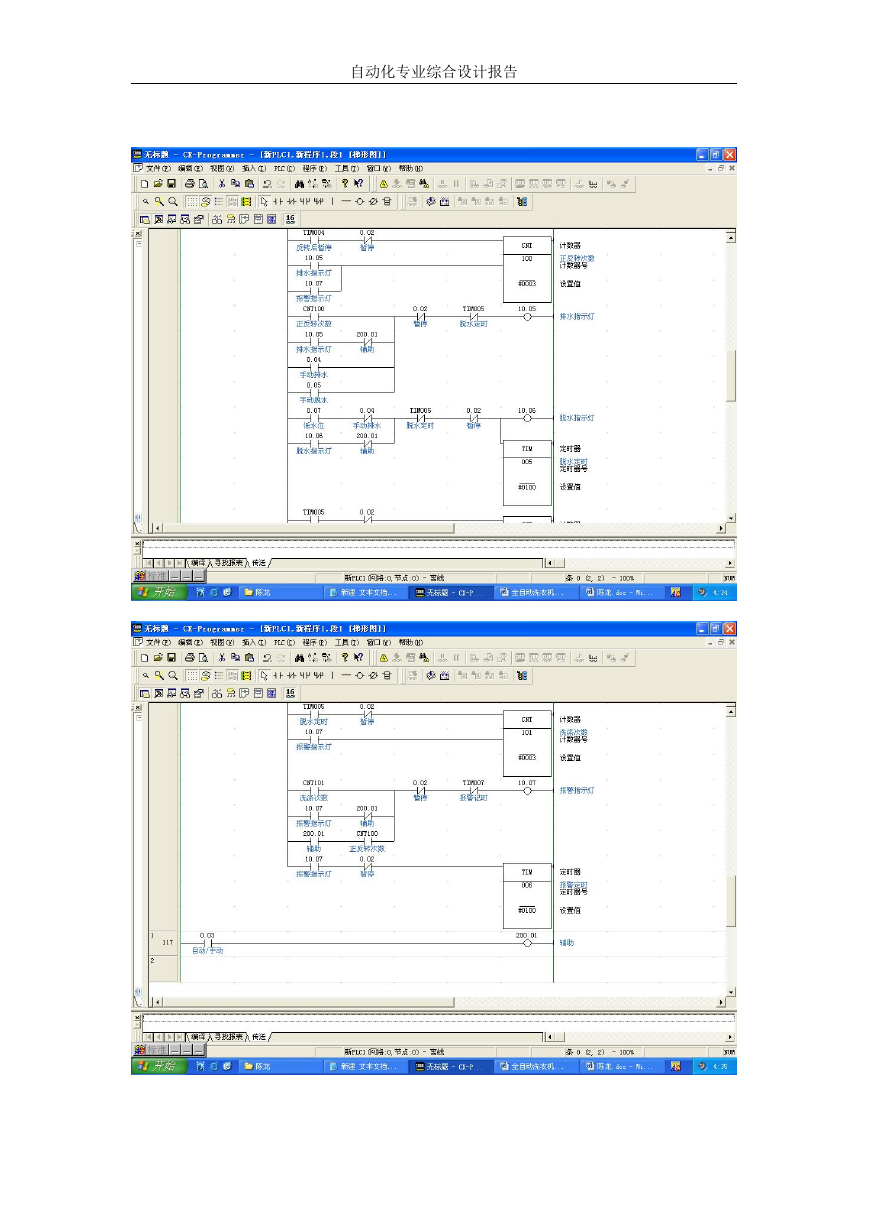Click the Save icon in lower CX-Programmer window
Screen dimensions: 869x1228
(x=171, y=658)
